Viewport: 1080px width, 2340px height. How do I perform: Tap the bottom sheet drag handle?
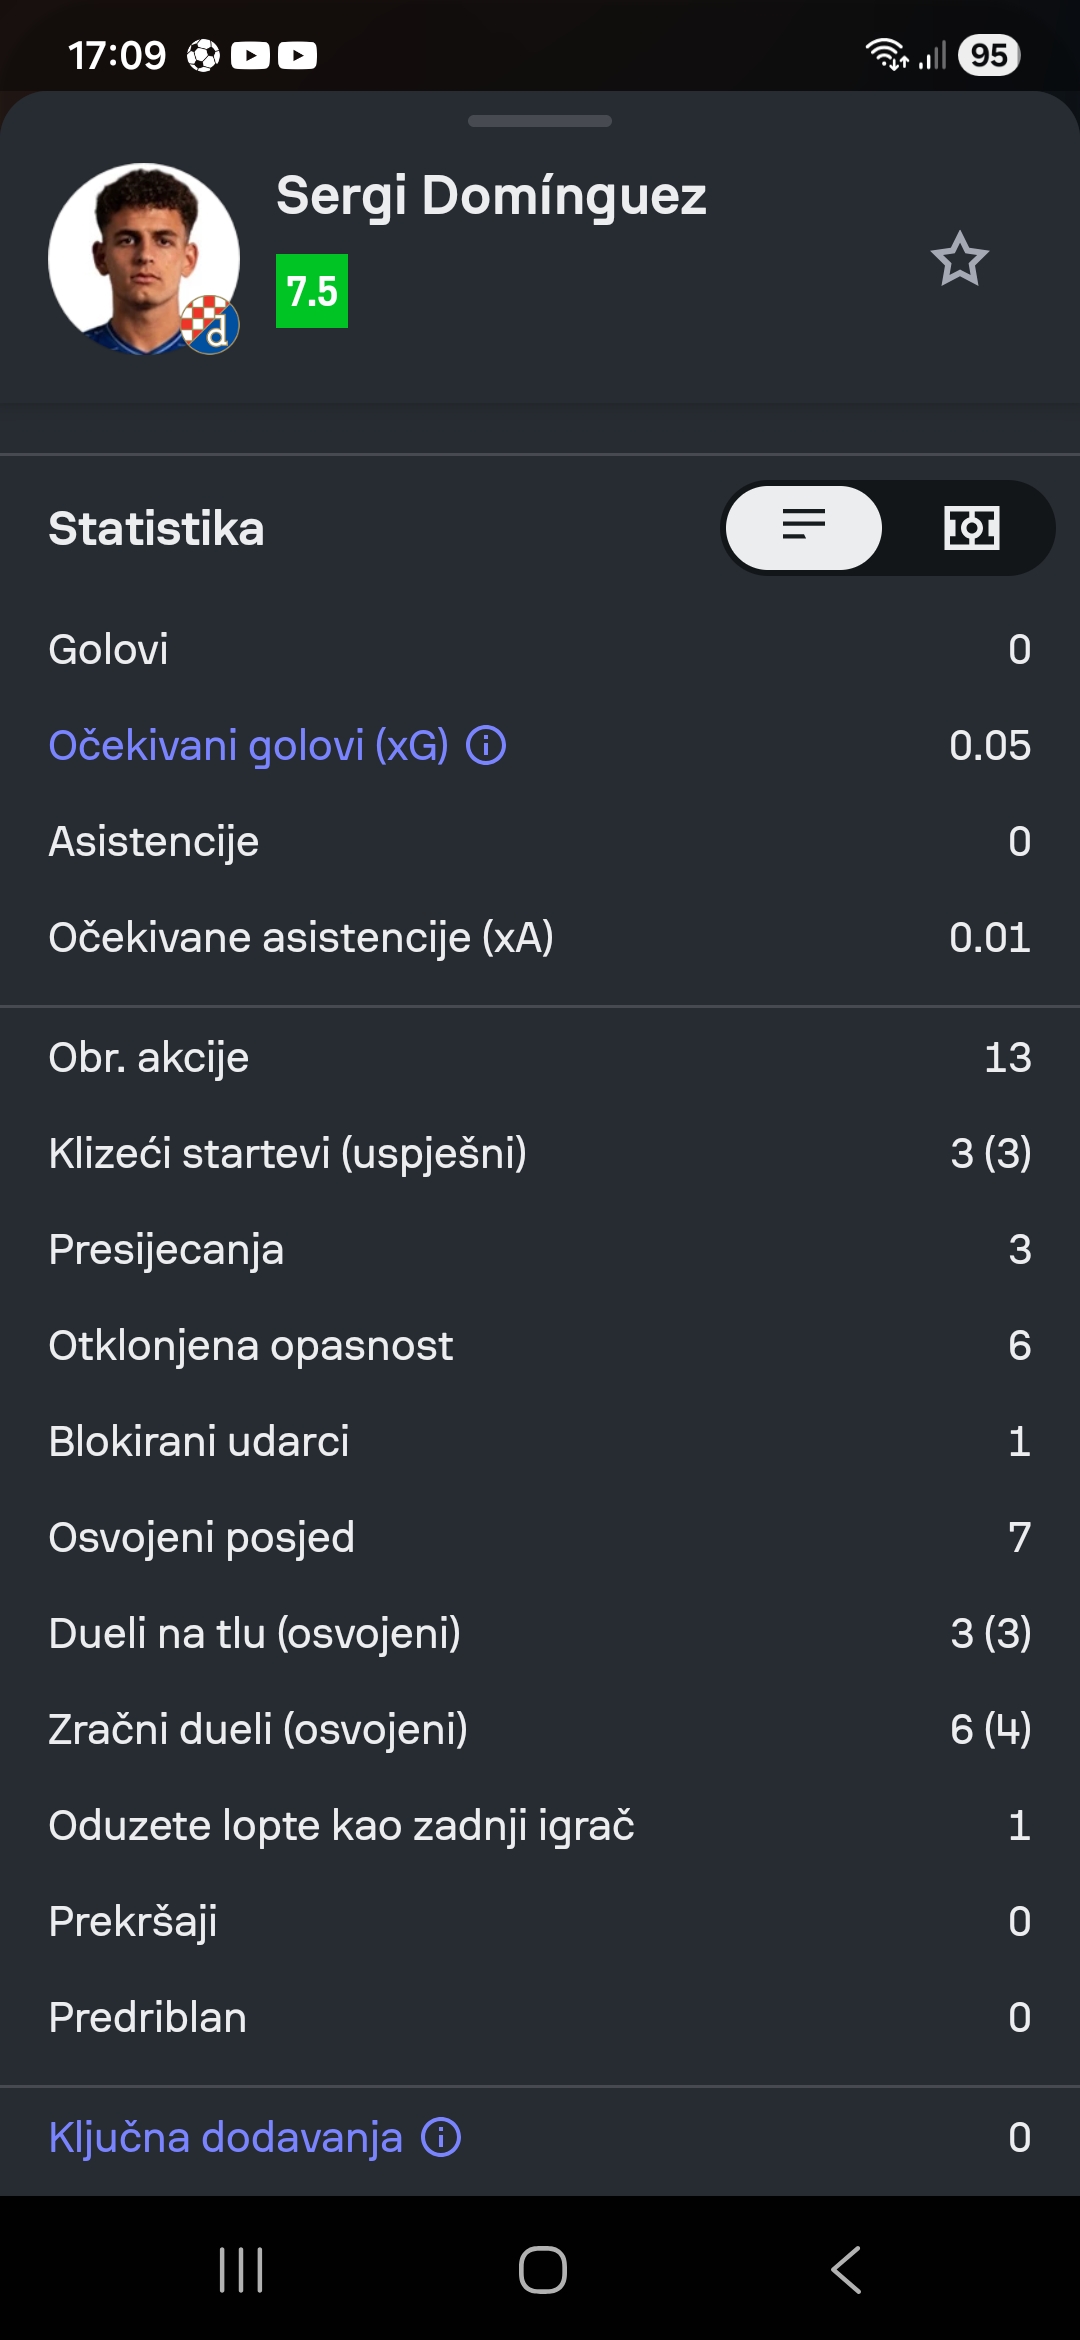pos(540,121)
